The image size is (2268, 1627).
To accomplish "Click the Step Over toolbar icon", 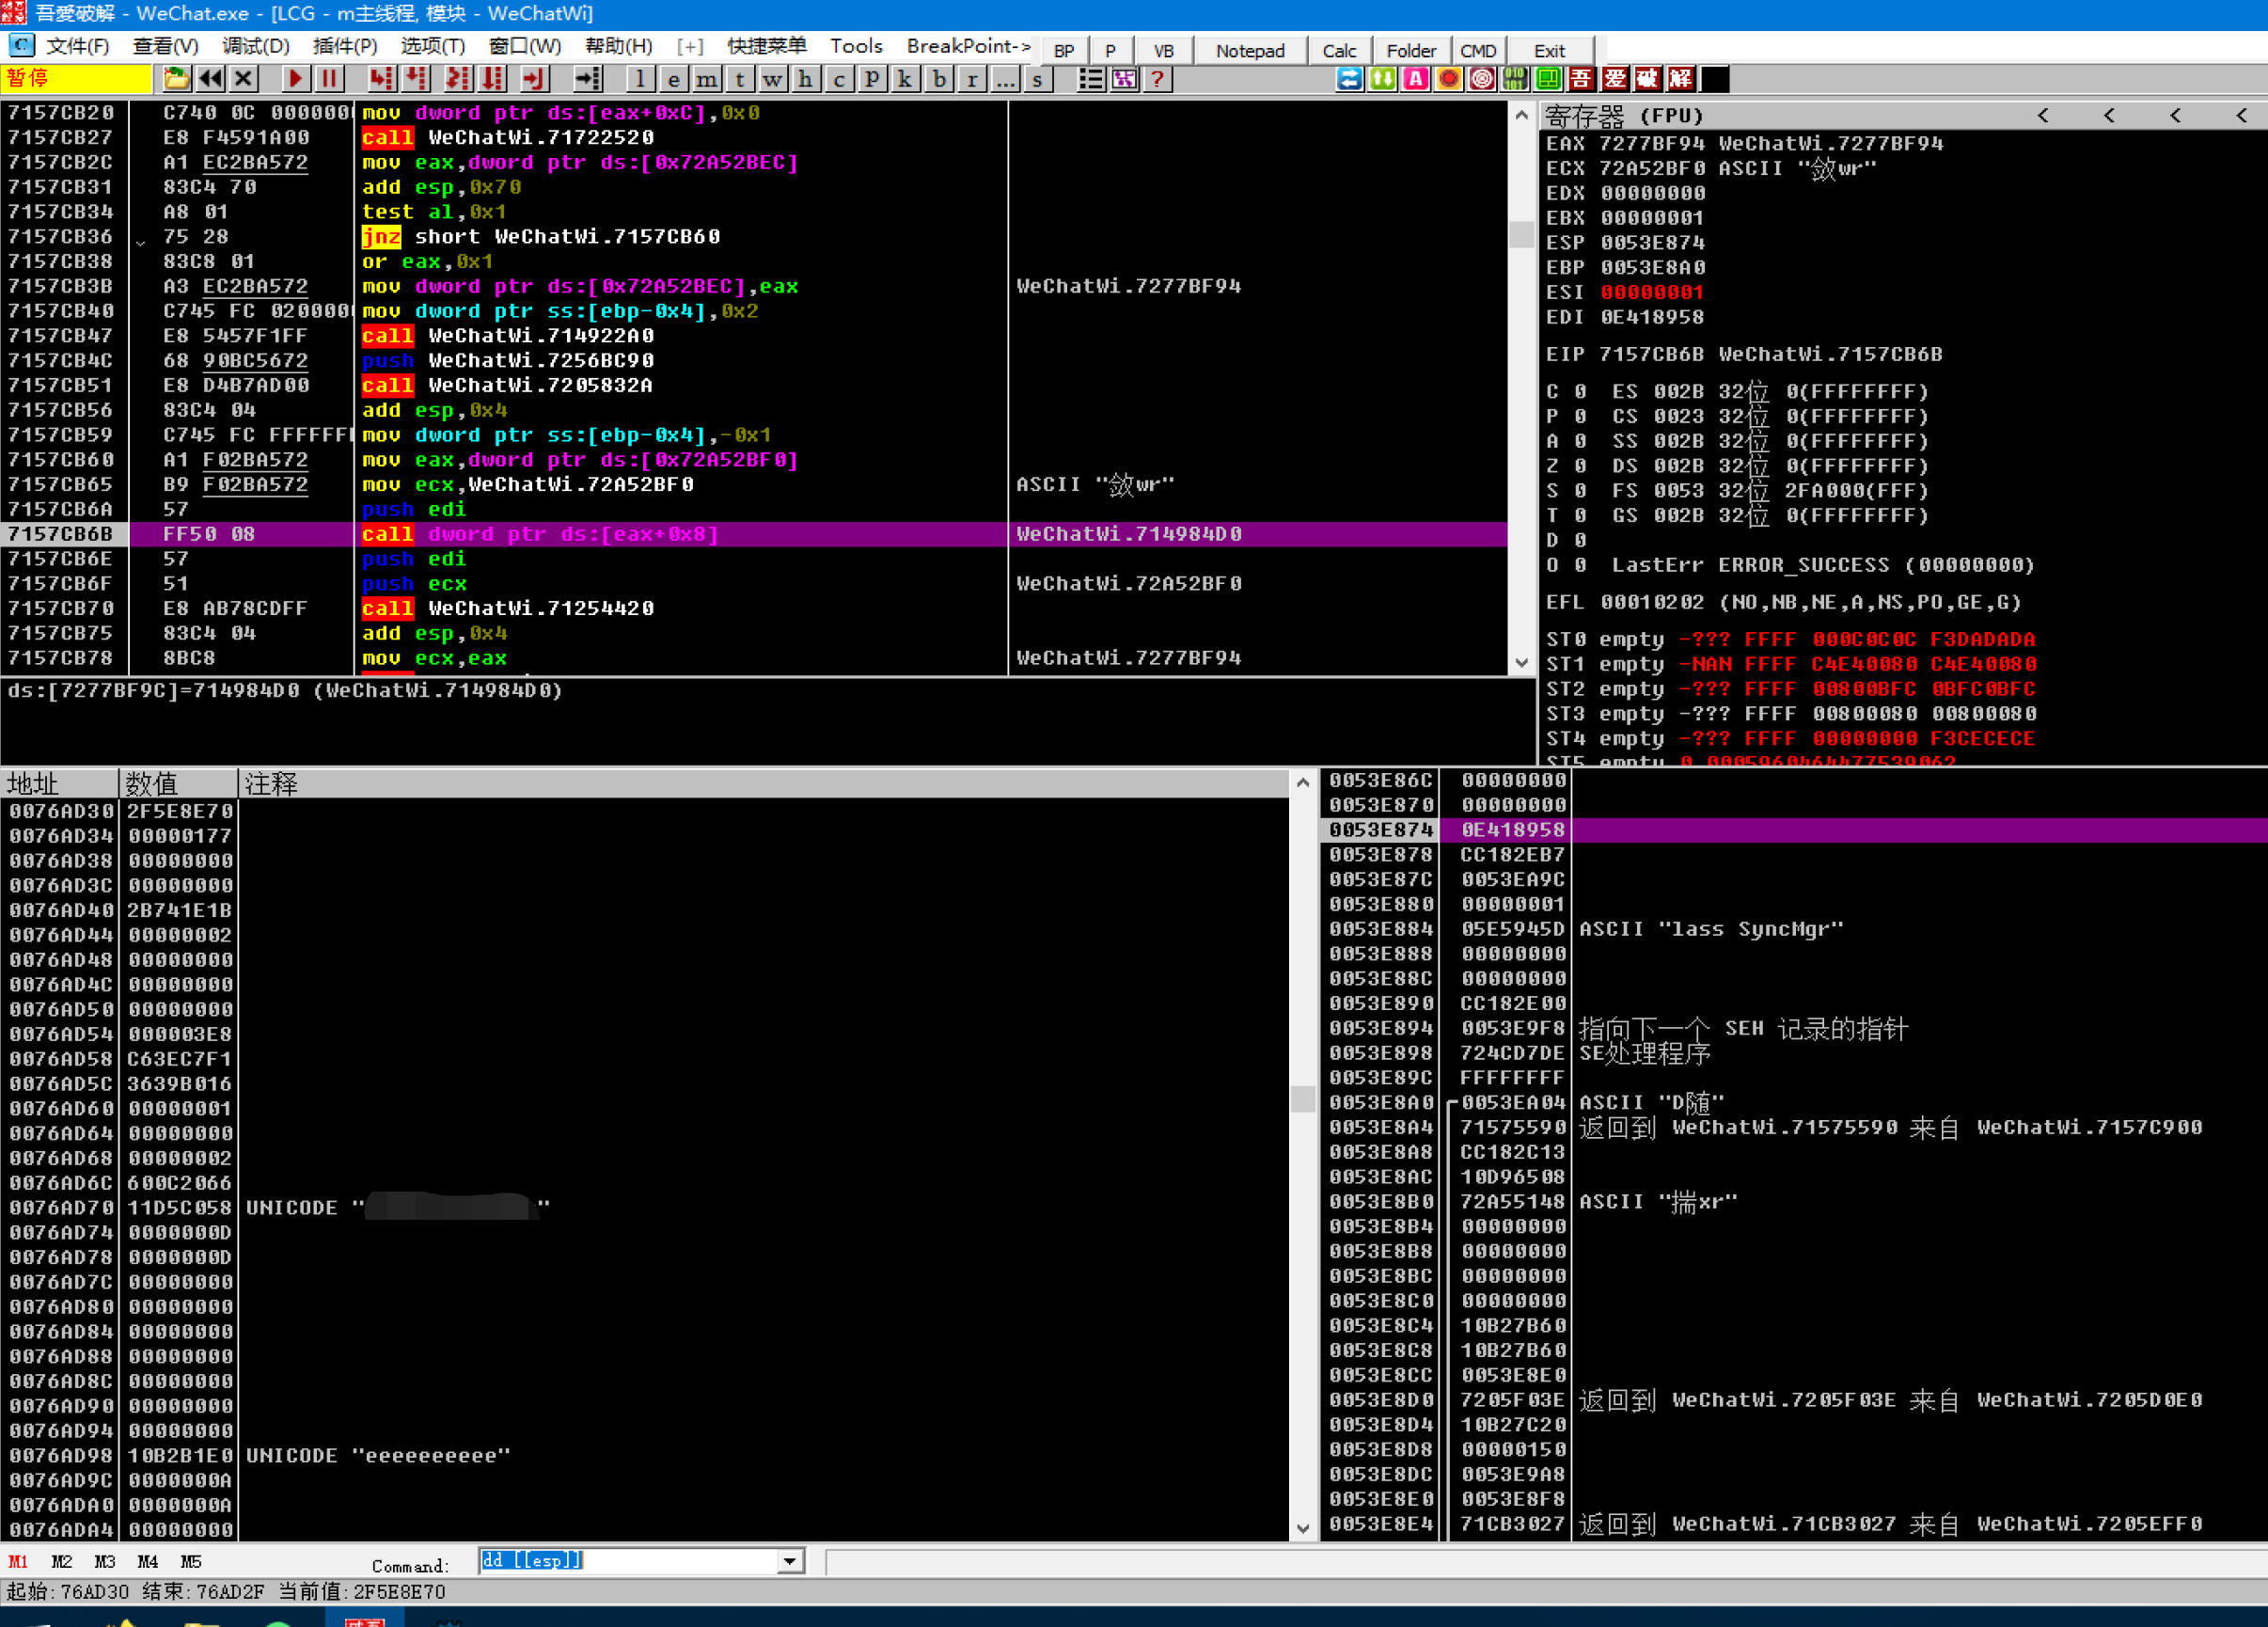I will [416, 79].
